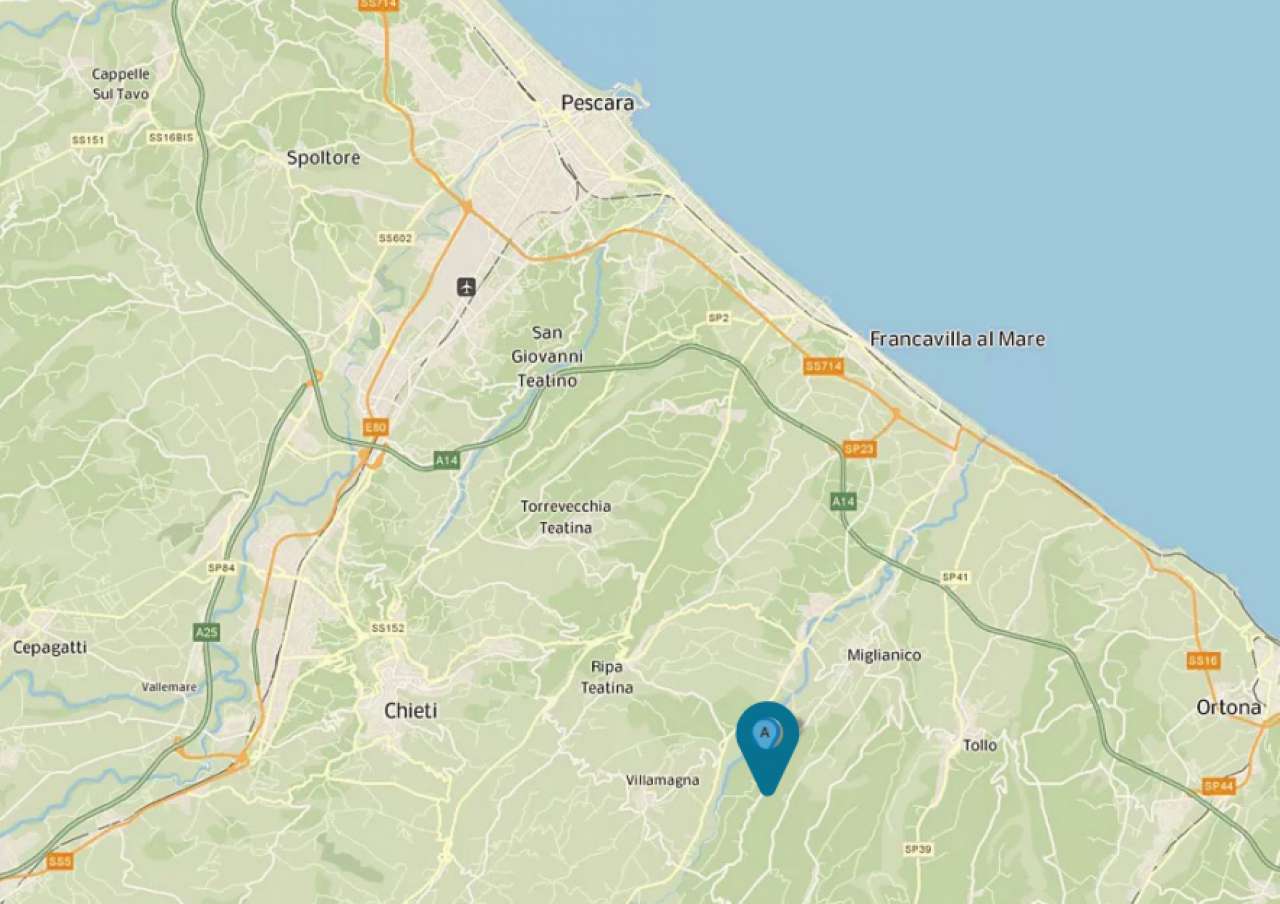Click the Cepagatti town label
Screen dimensions: 1280x904
point(50,648)
